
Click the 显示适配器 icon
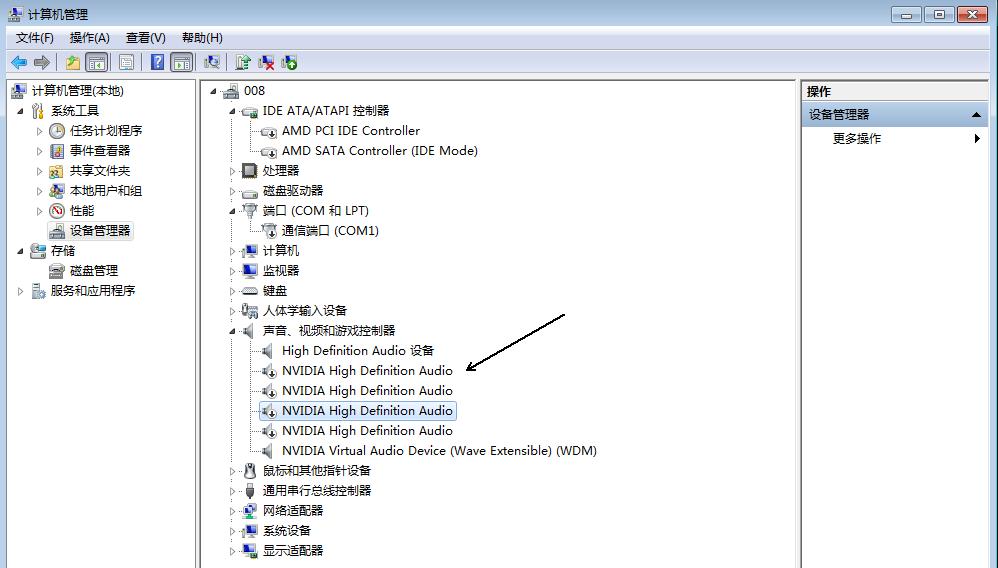[250, 550]
